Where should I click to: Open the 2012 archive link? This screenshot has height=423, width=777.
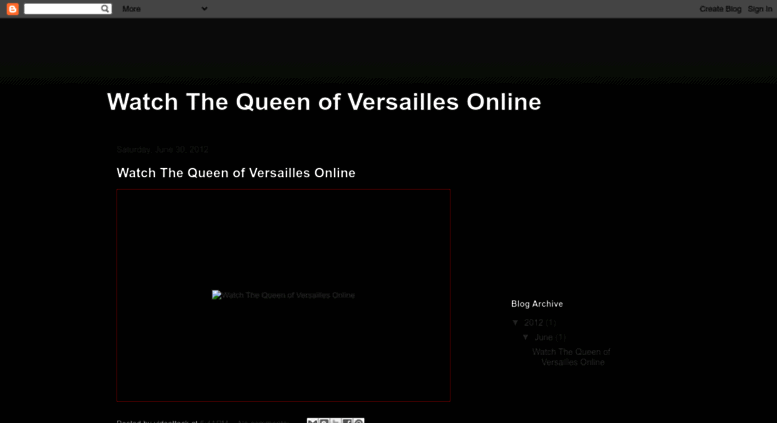coord(534,322)
